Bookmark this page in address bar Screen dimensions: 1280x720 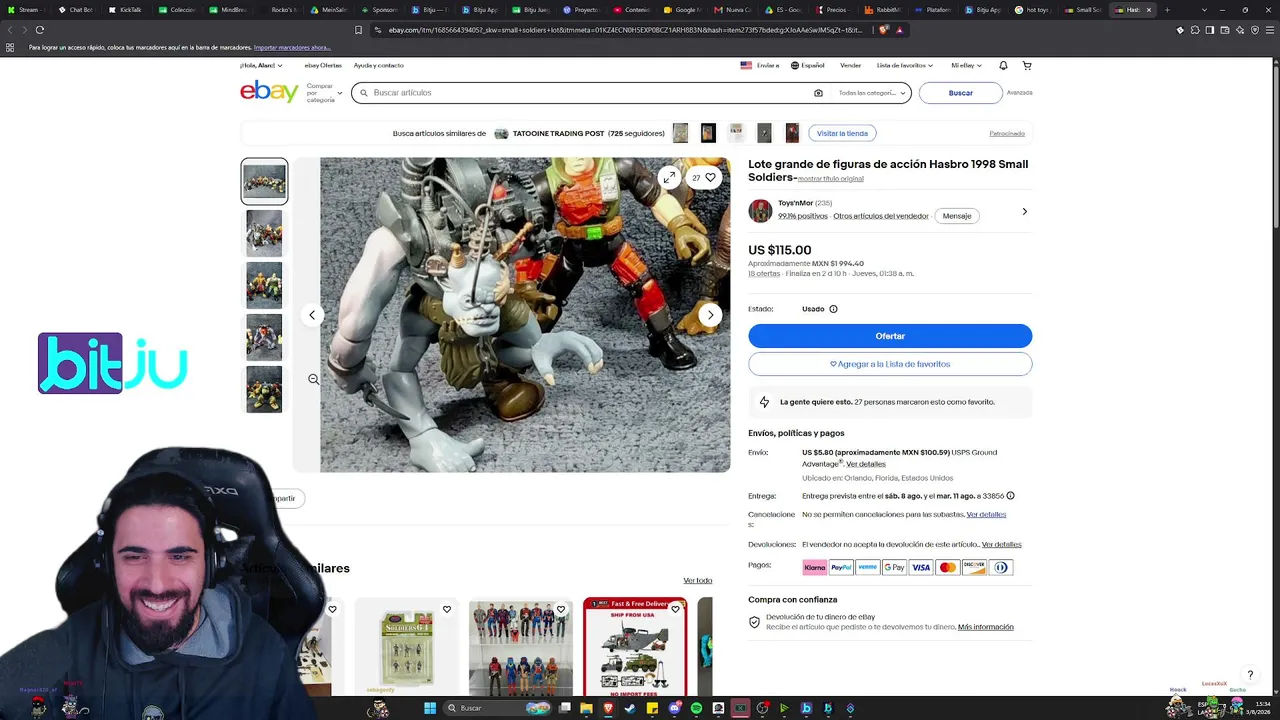(x=359, y=30)
